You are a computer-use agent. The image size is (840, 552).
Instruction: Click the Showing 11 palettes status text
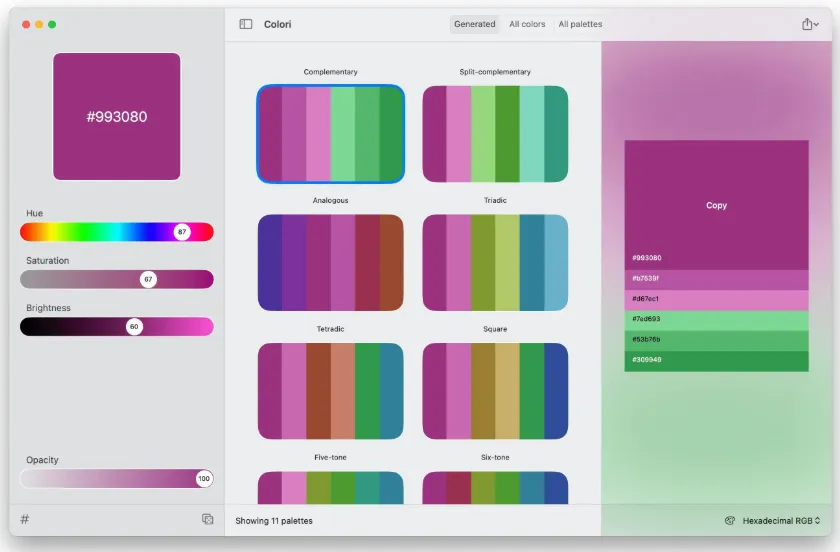[274, 520]
